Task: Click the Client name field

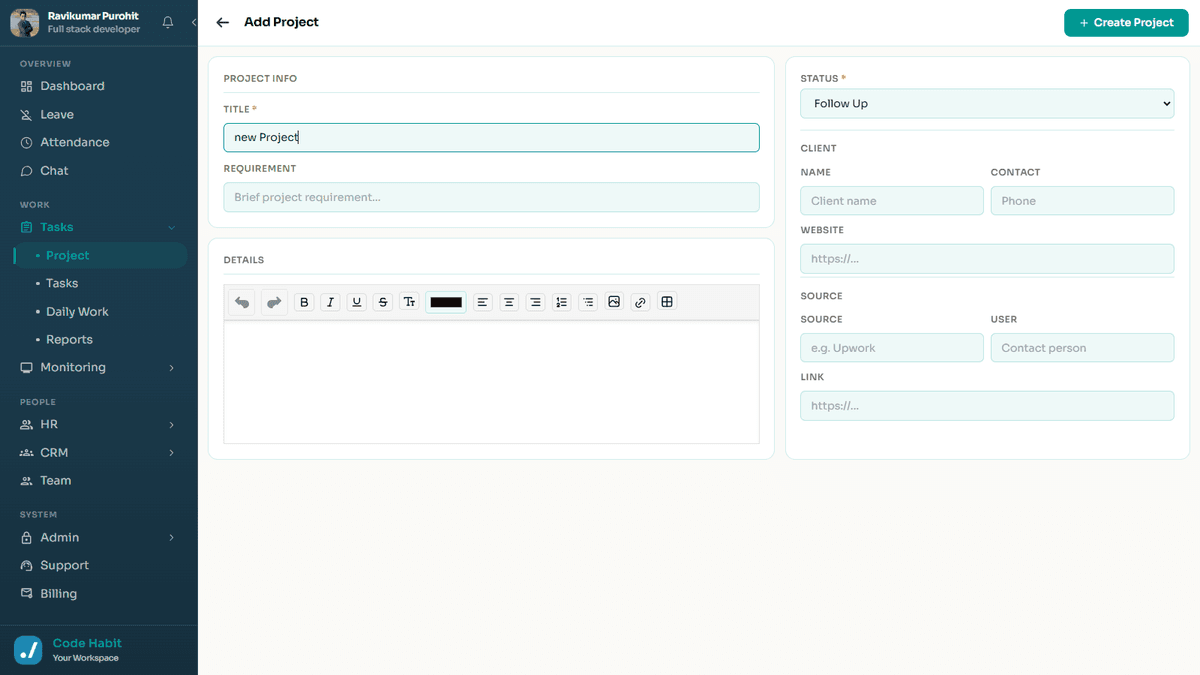Action: pyautogui.click(x=892, y=201)
